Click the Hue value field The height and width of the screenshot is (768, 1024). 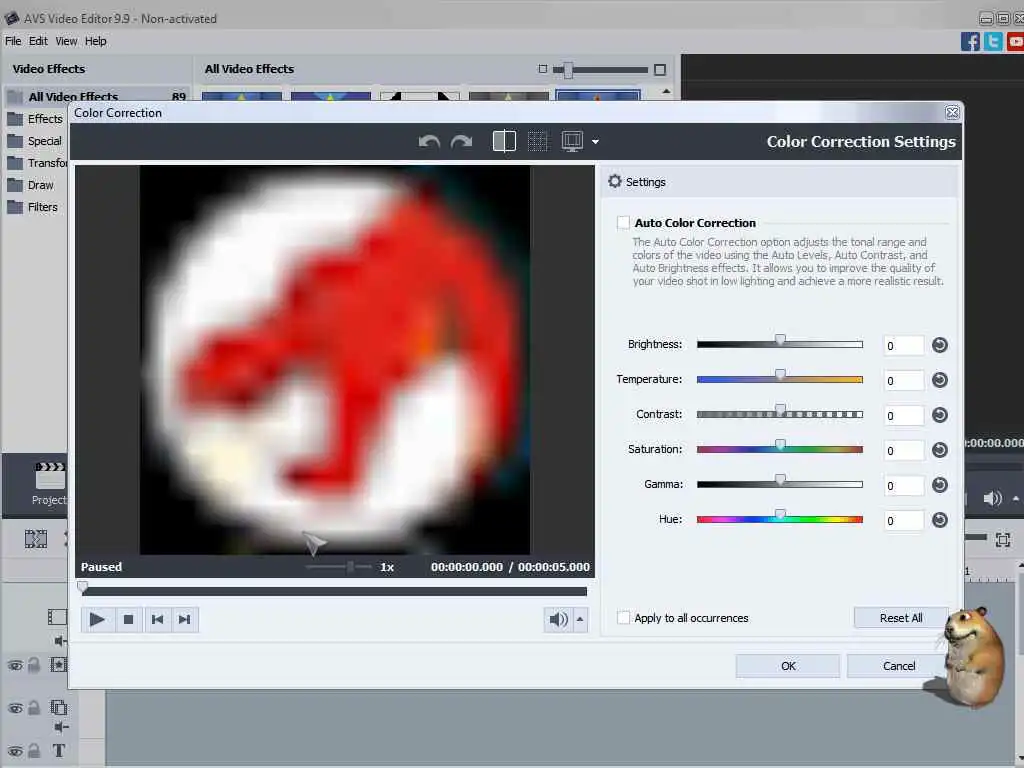pos(904,520)
